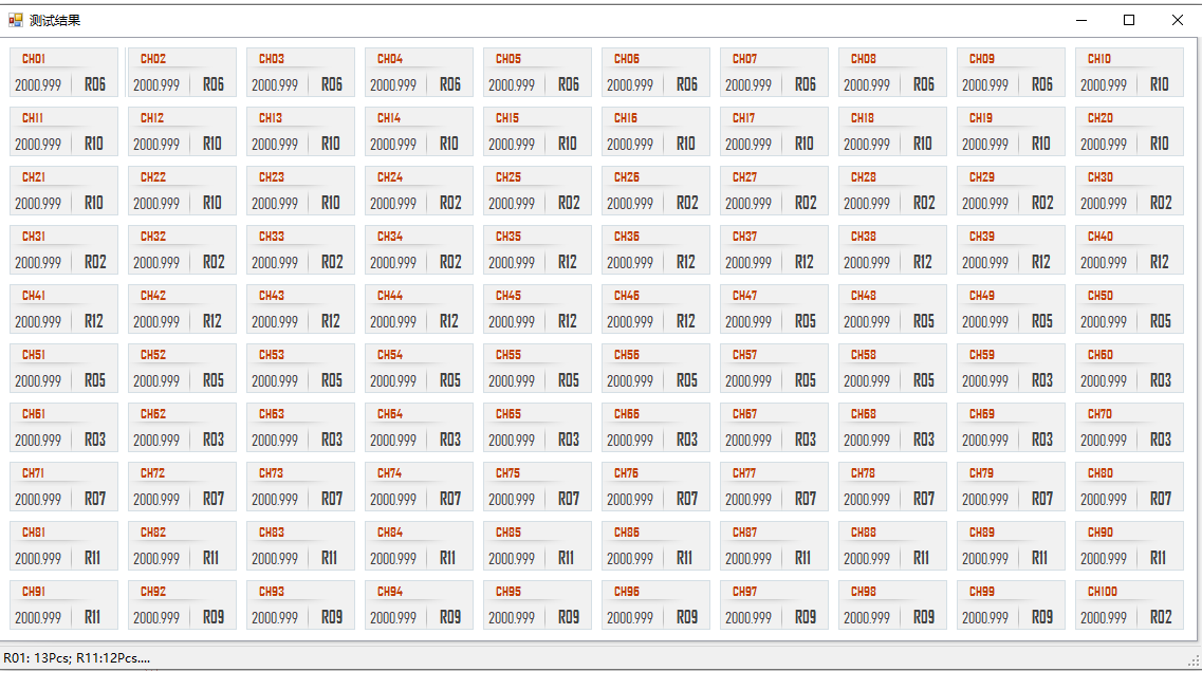Select the CH81 channel tile

click(x=64, y=546)
